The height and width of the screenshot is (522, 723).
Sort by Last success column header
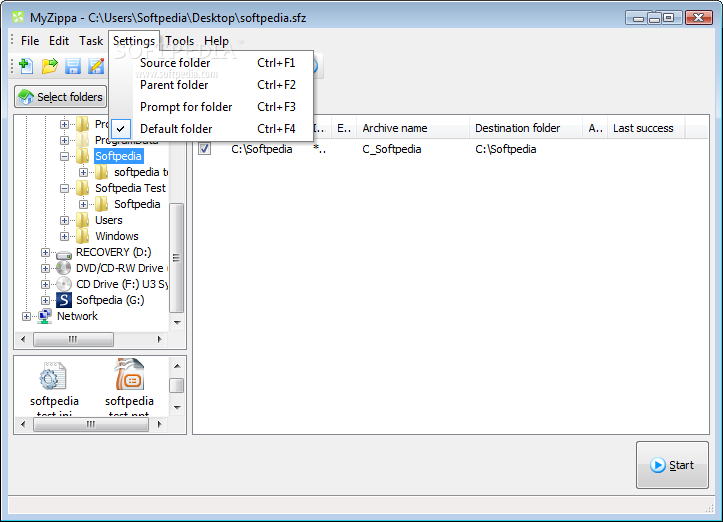[646, 128]
